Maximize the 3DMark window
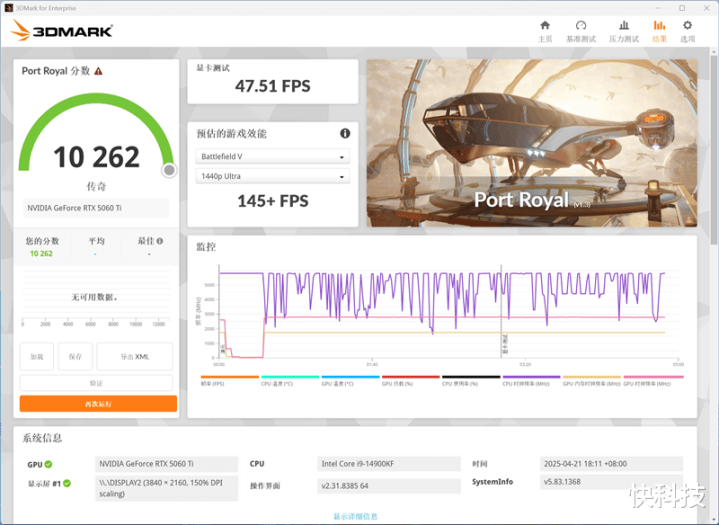The height and width of the screenshot is (525, 719). 682,8
